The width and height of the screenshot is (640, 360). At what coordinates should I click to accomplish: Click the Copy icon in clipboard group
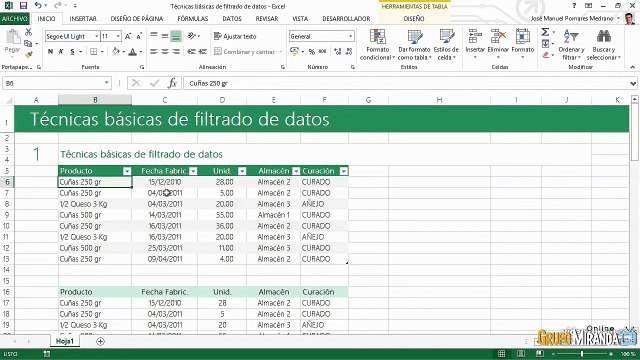(28, 43)
